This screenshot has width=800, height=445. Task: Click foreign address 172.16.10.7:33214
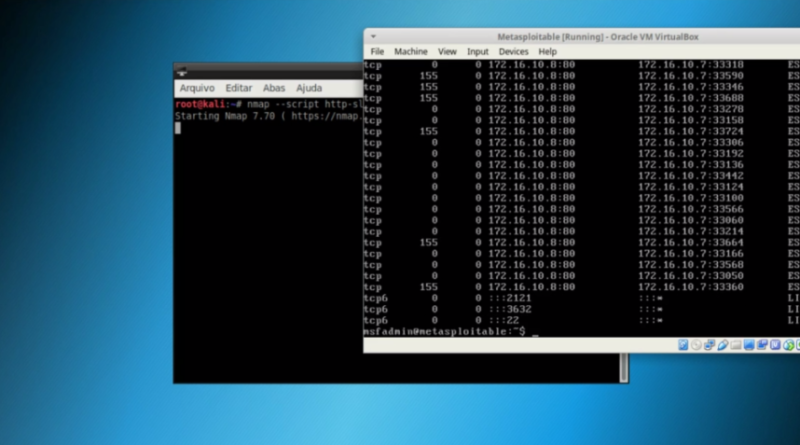pos(691,232)
